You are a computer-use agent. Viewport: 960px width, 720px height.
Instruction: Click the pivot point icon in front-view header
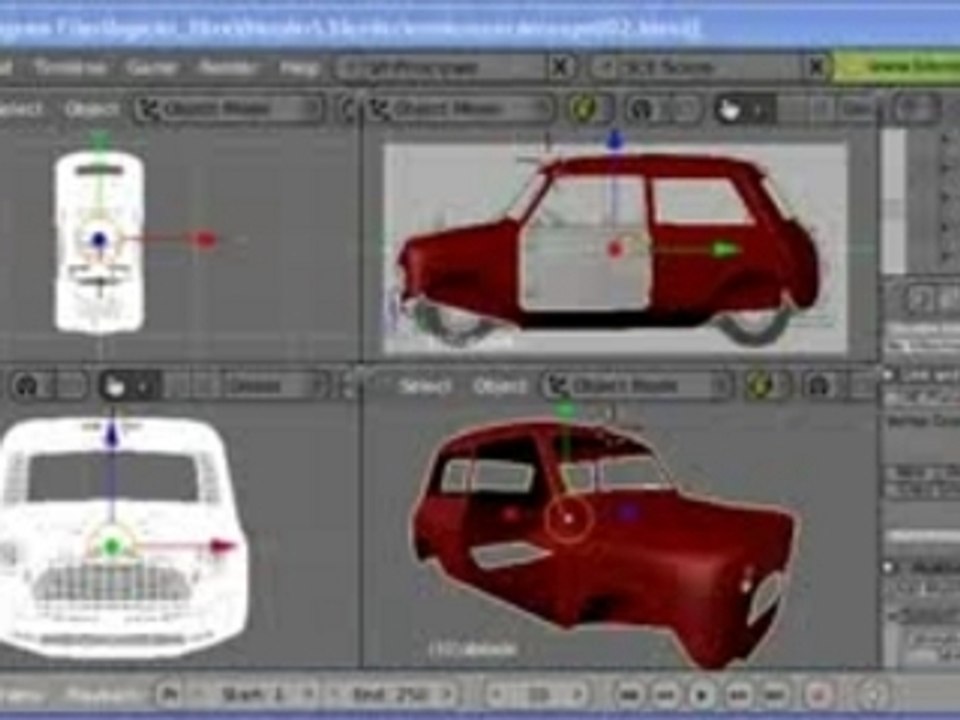coord(27,386)
